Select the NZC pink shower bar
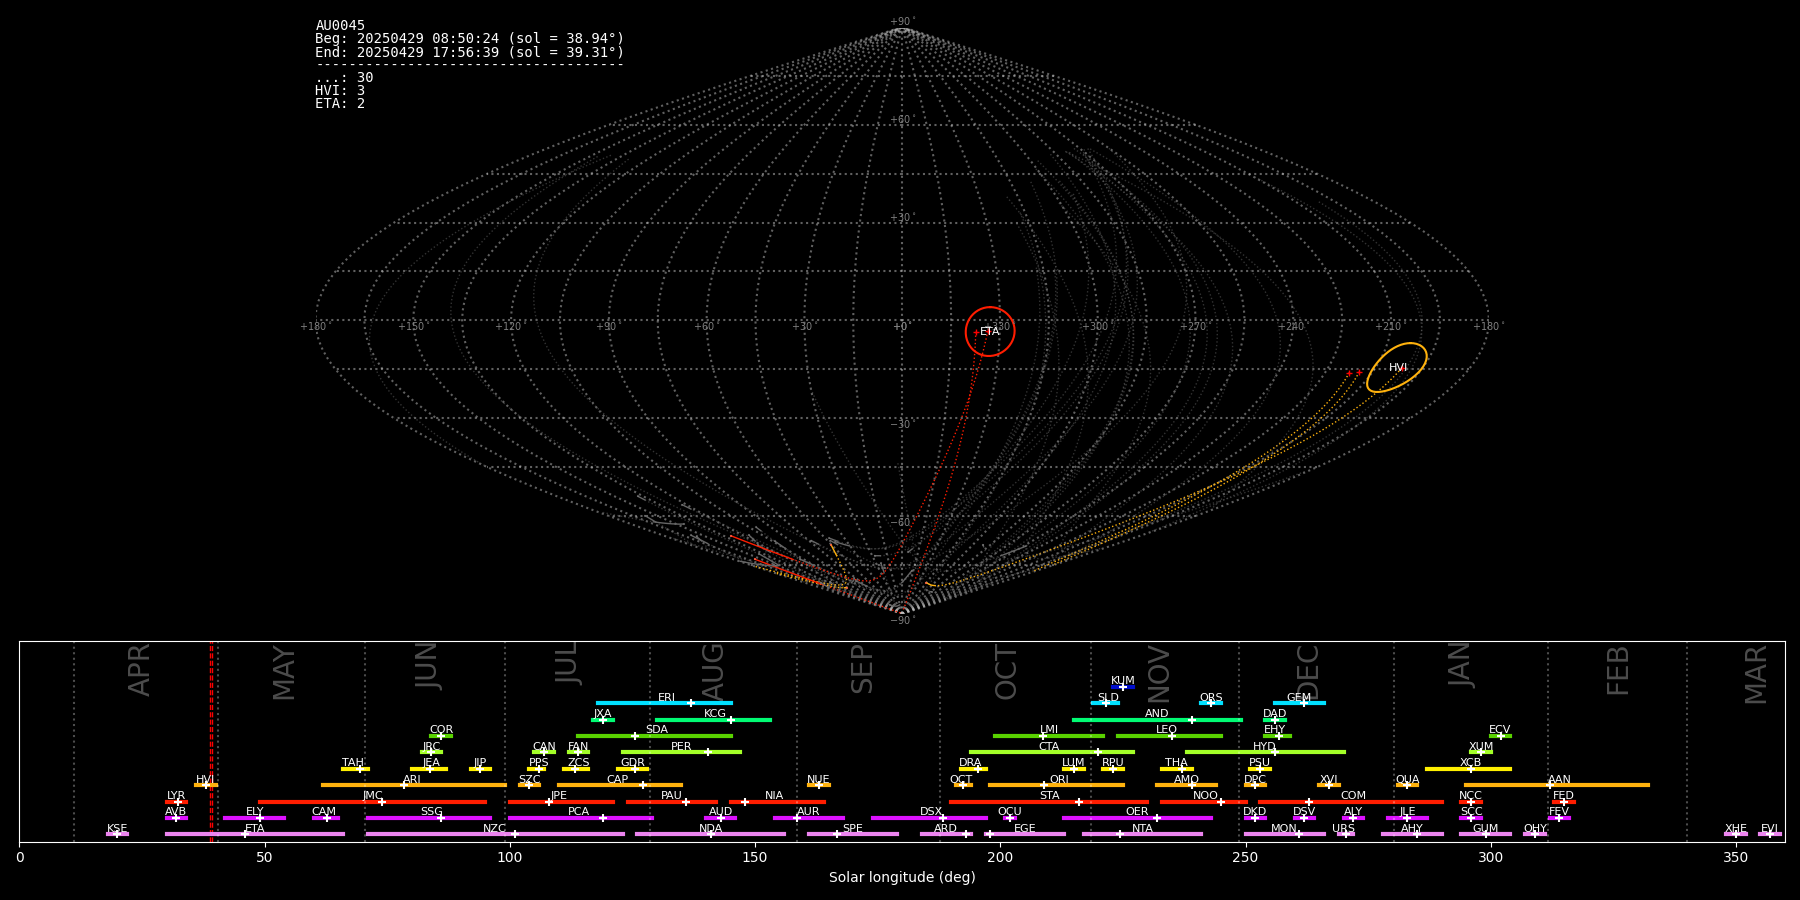1800x900 pixels. (495, 834)
